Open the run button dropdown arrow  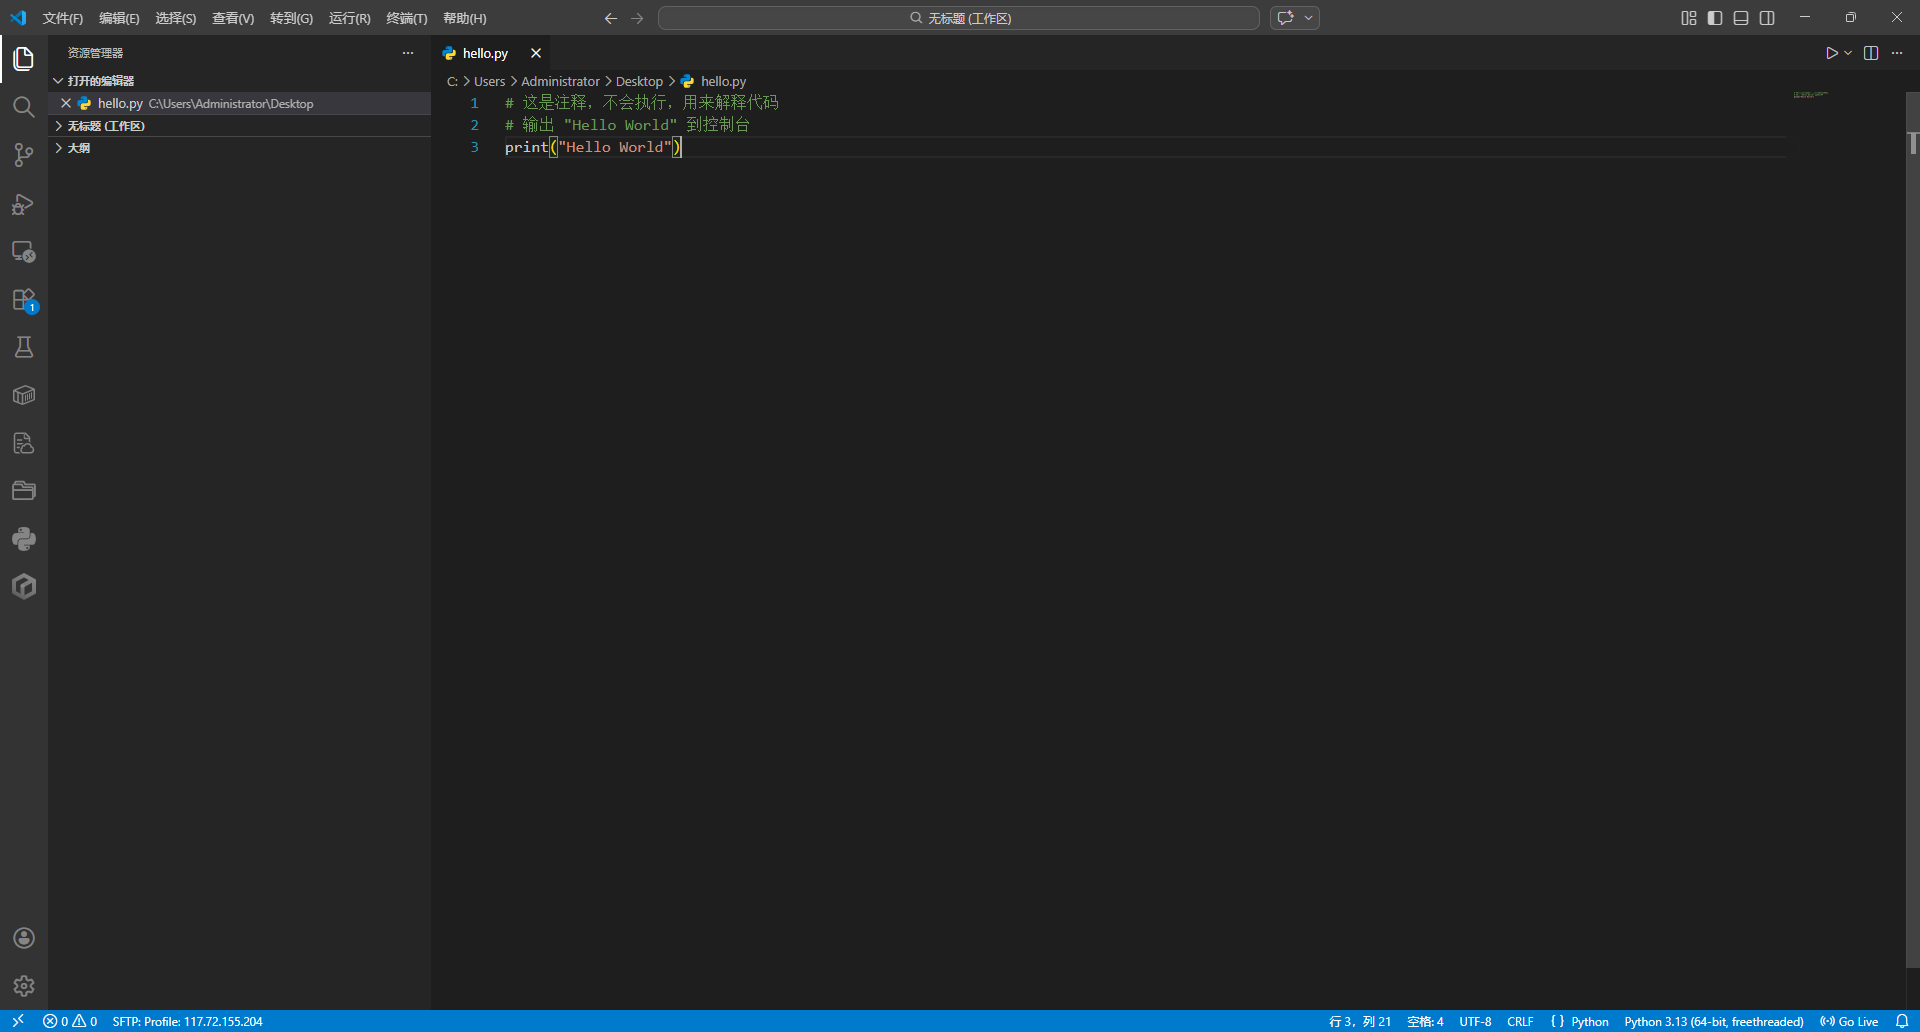[x=1848, y=53]
